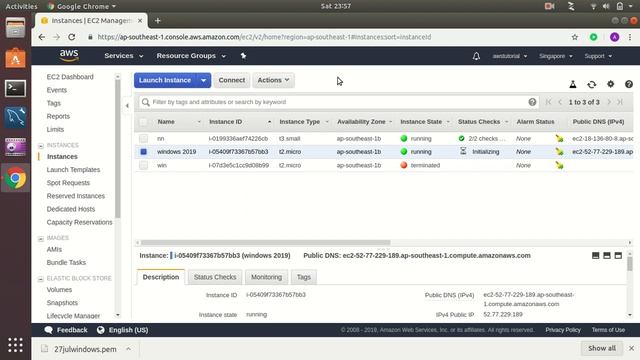Open MySQL Workbench from the dock
Image resolution: width=640 pixels, height=360 pixels.
(x=16, y=118)
